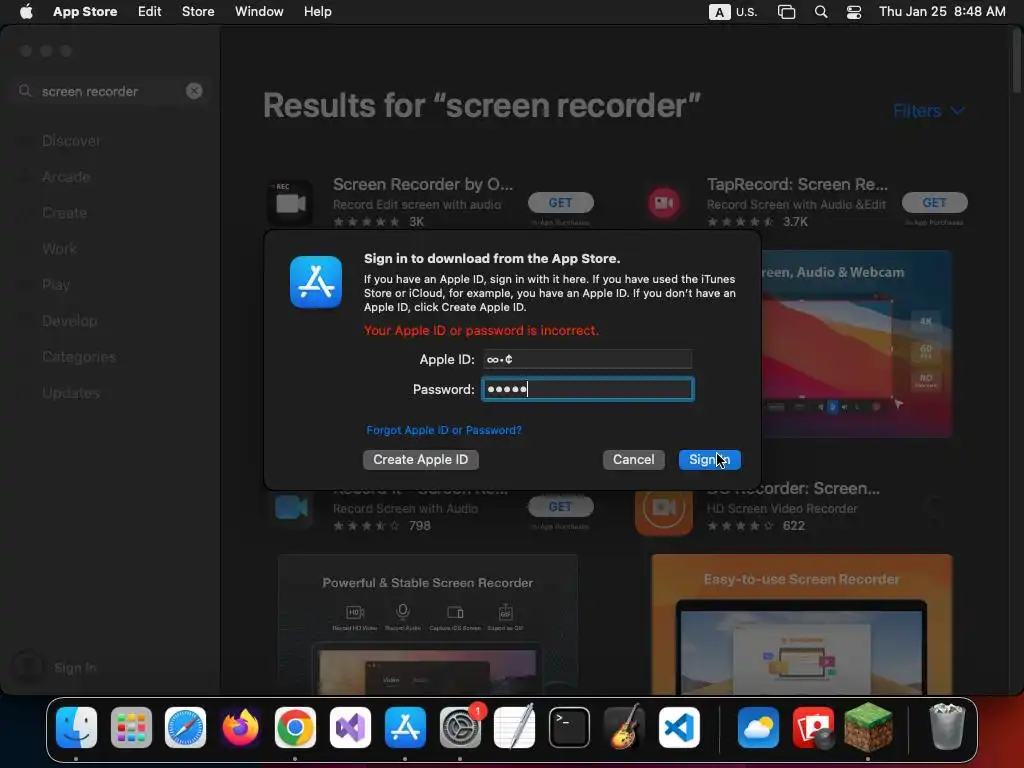Image resolution: width=1024 pixels, height=768 pixels.
Task: Click the Sign In button in dialog
Action: (709, 460)
